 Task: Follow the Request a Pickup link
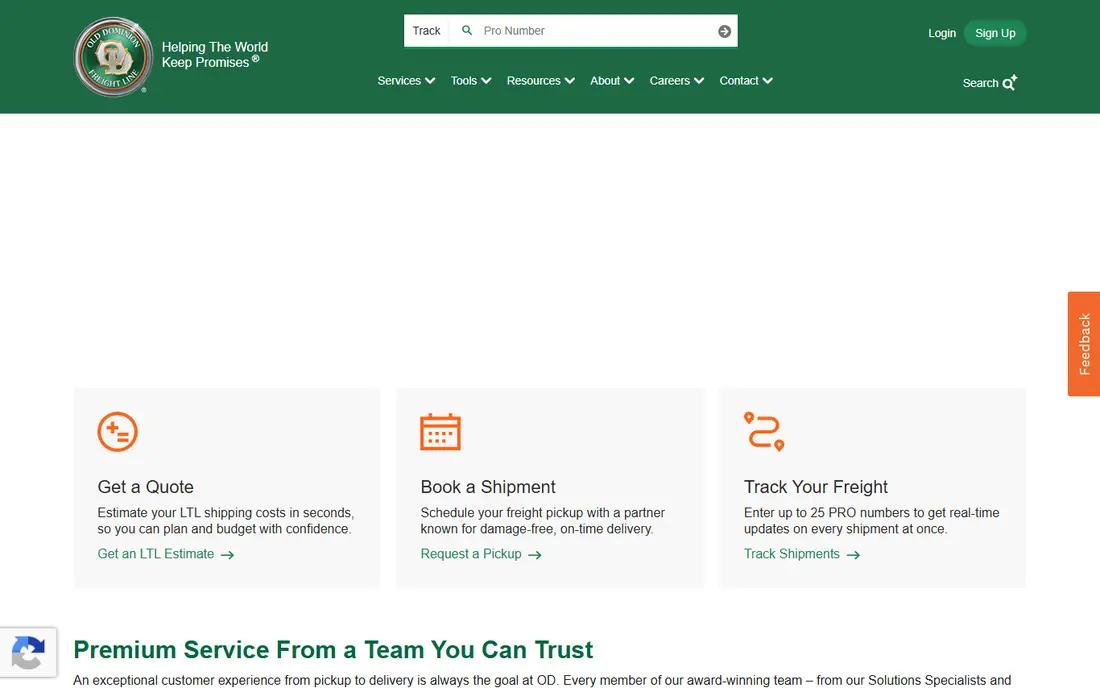[471, 554]
